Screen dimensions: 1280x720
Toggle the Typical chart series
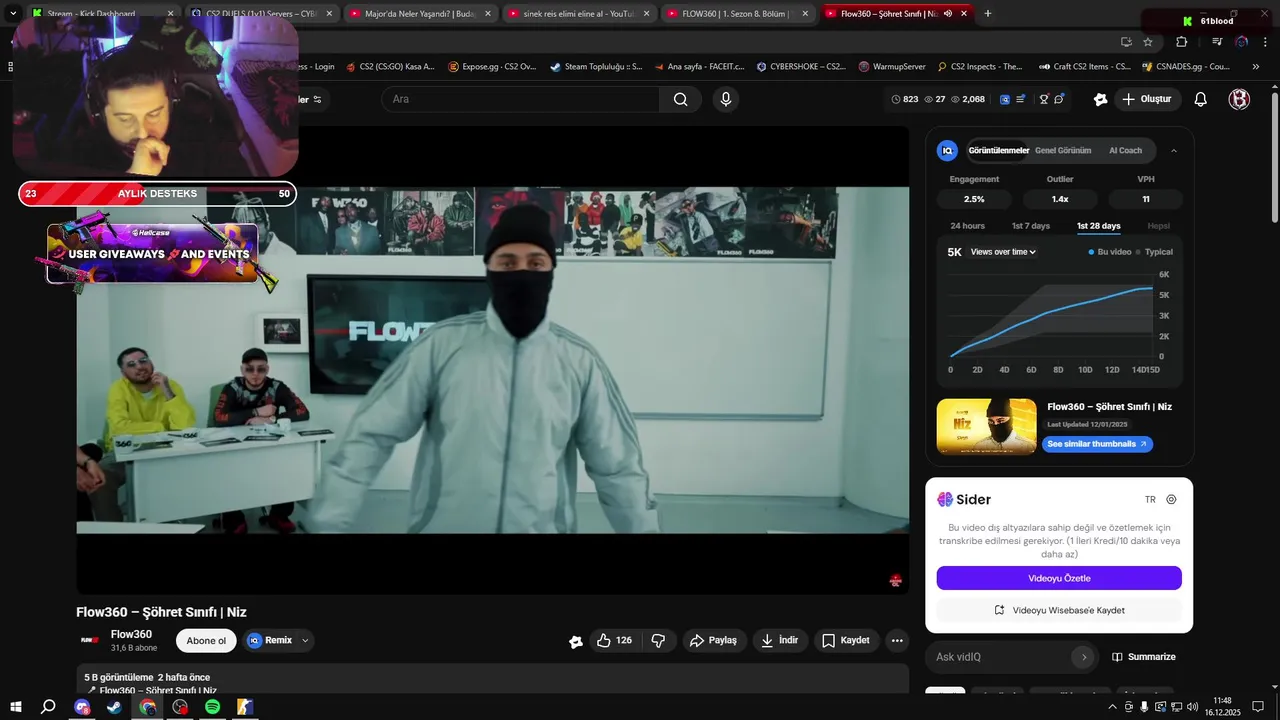click(1155, 252)
